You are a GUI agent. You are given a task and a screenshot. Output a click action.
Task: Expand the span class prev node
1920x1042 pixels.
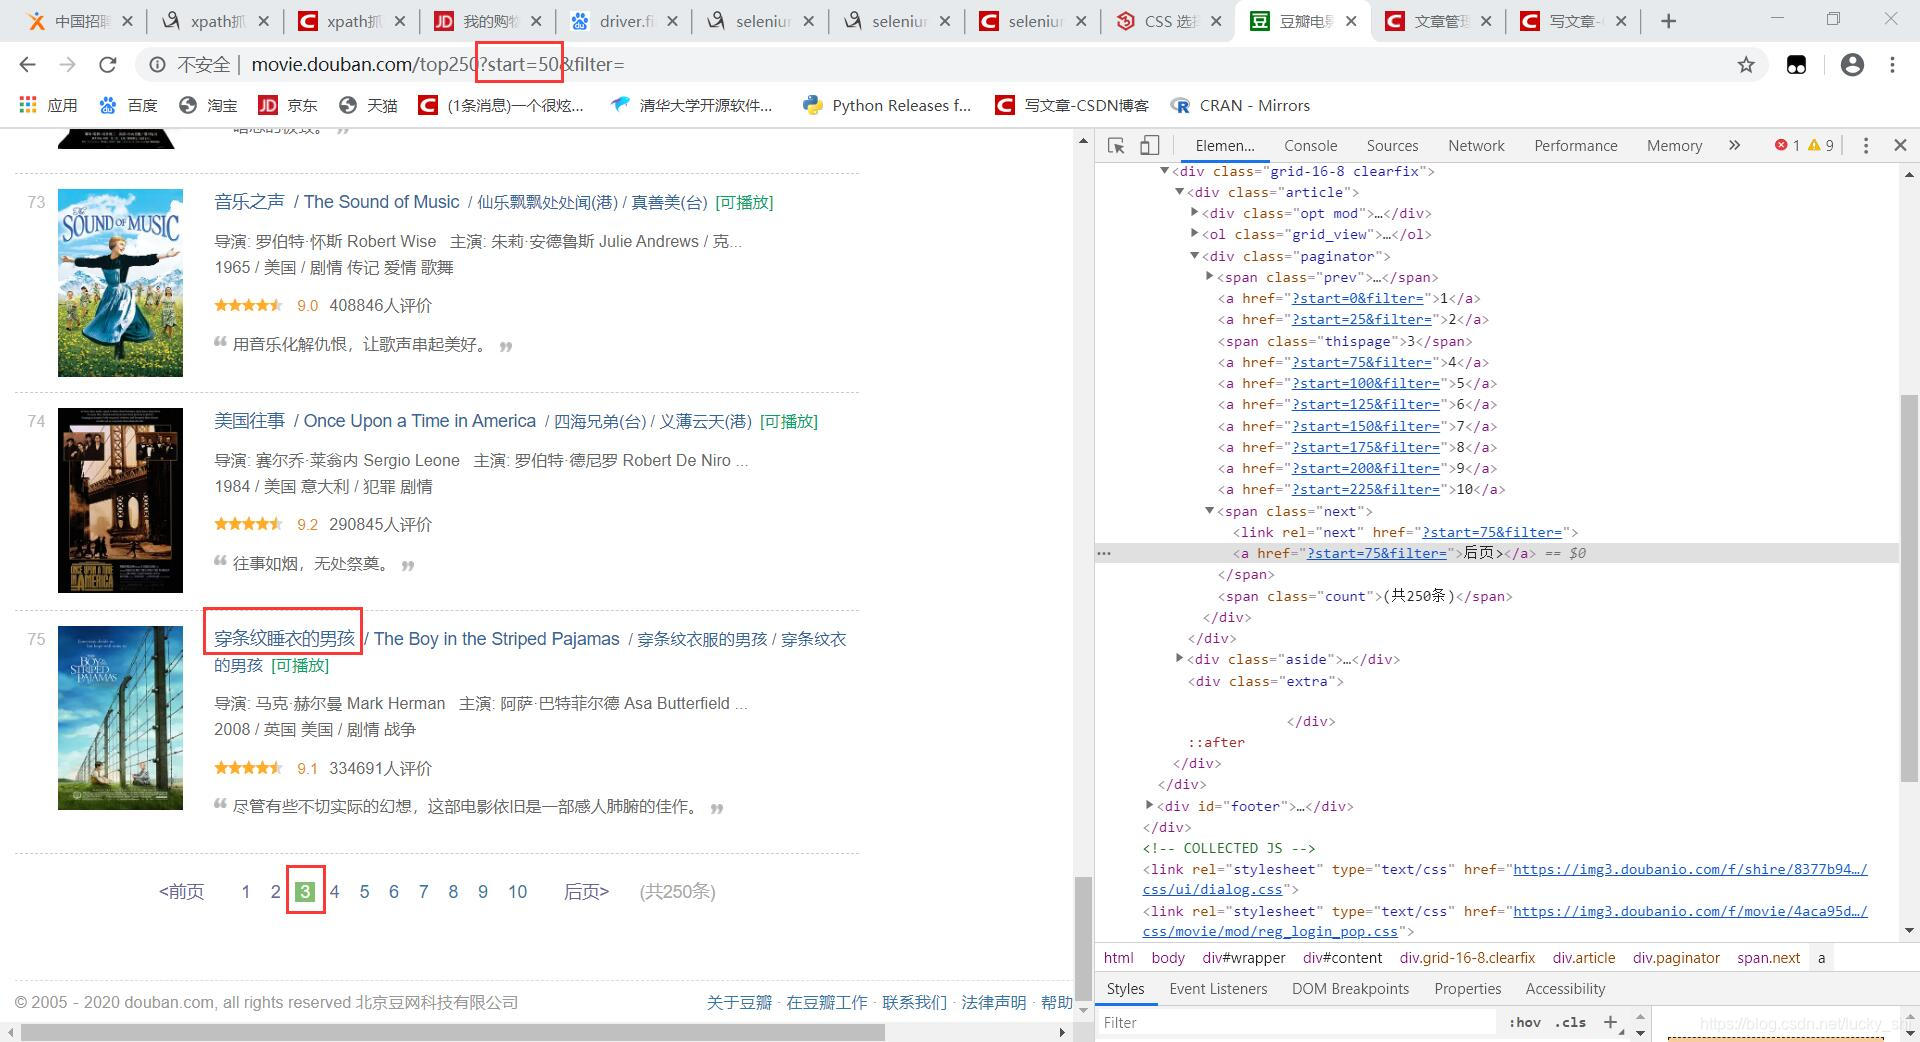[1209, 277]
